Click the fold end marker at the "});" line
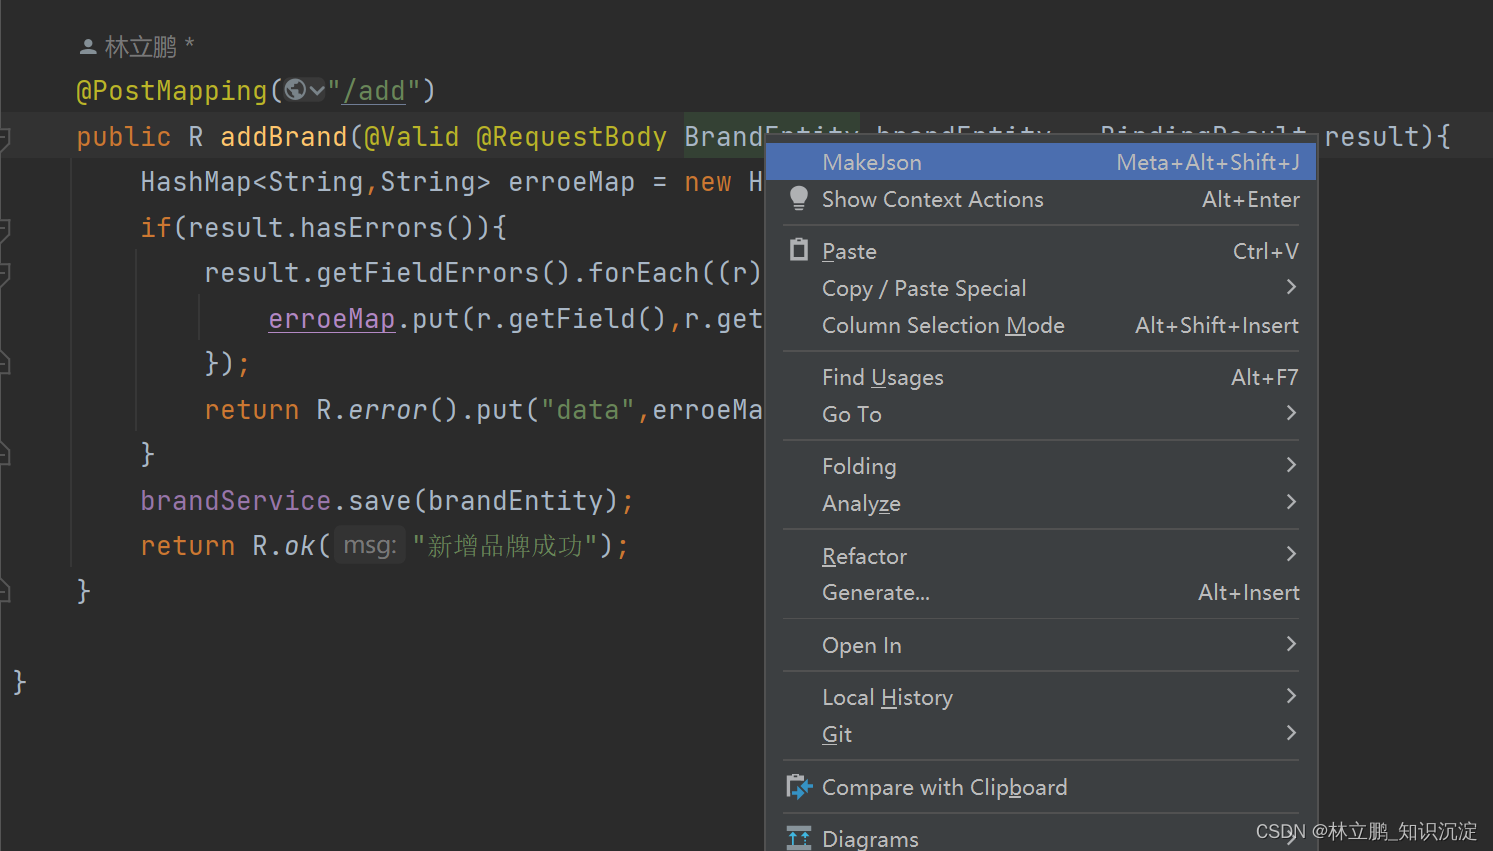Image resolution: width=1493 pixels, height=851 pixels. click(x=4, y=363)
